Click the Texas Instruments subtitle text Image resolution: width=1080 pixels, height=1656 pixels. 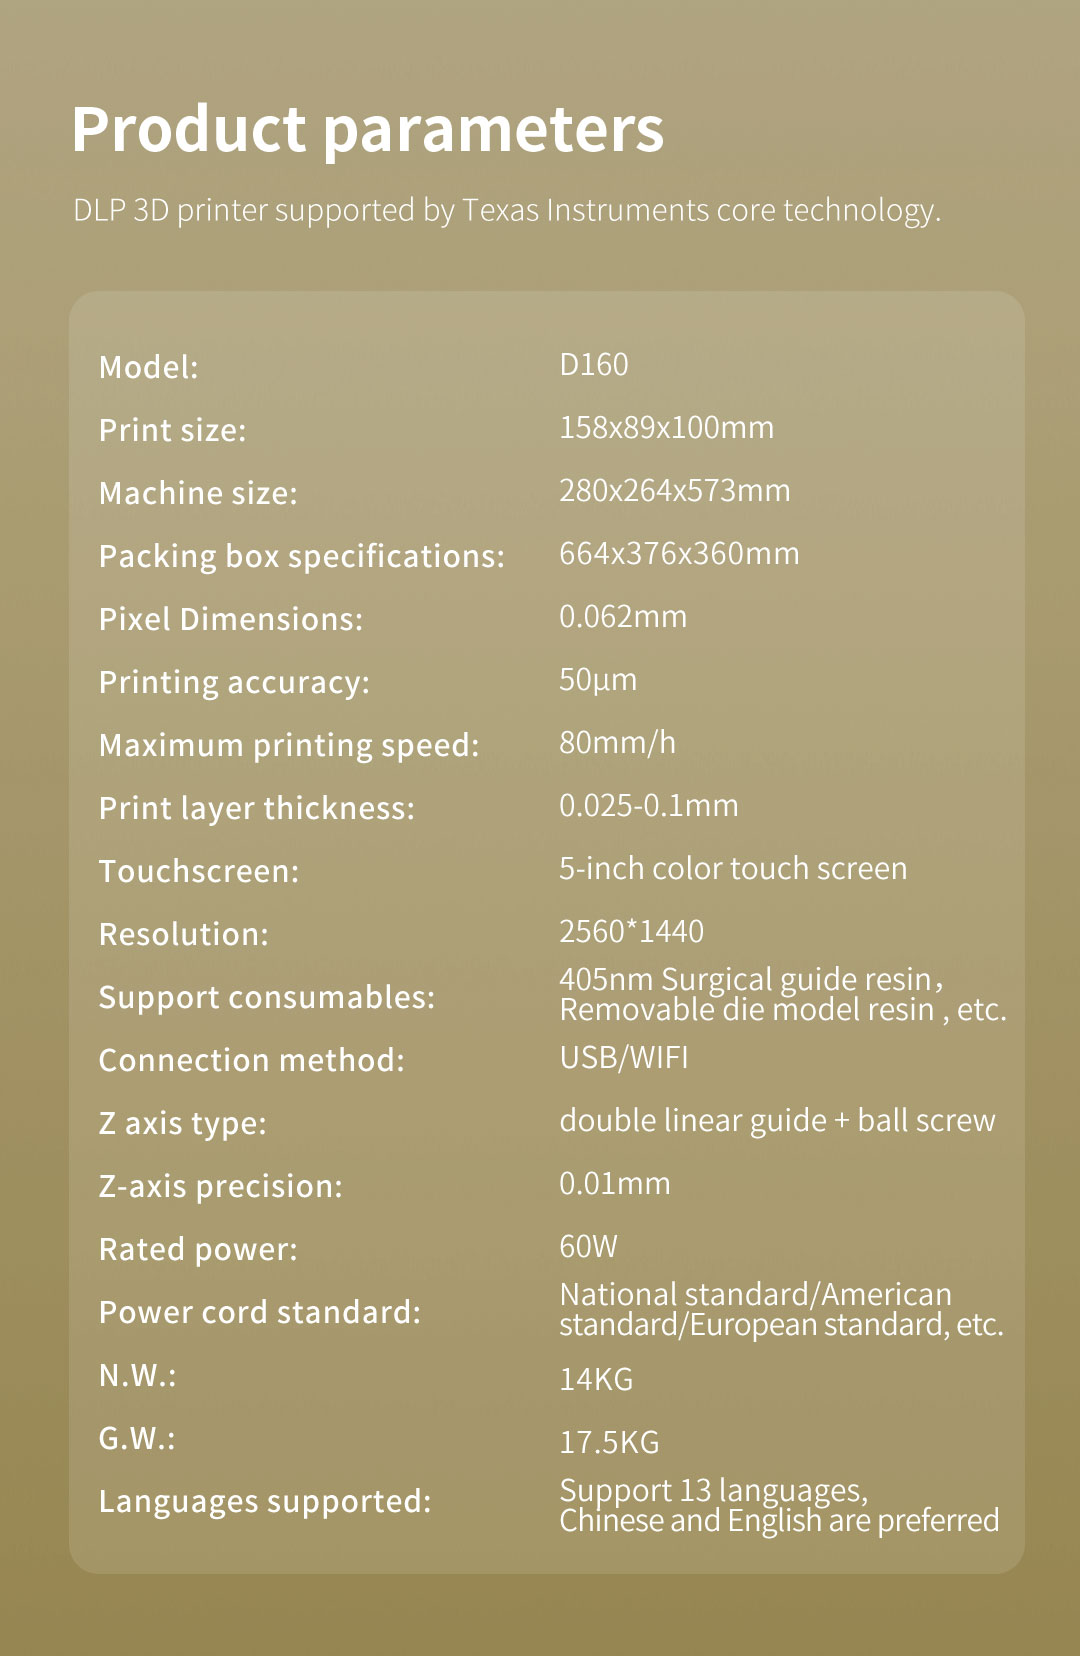(x=507, y=211)
